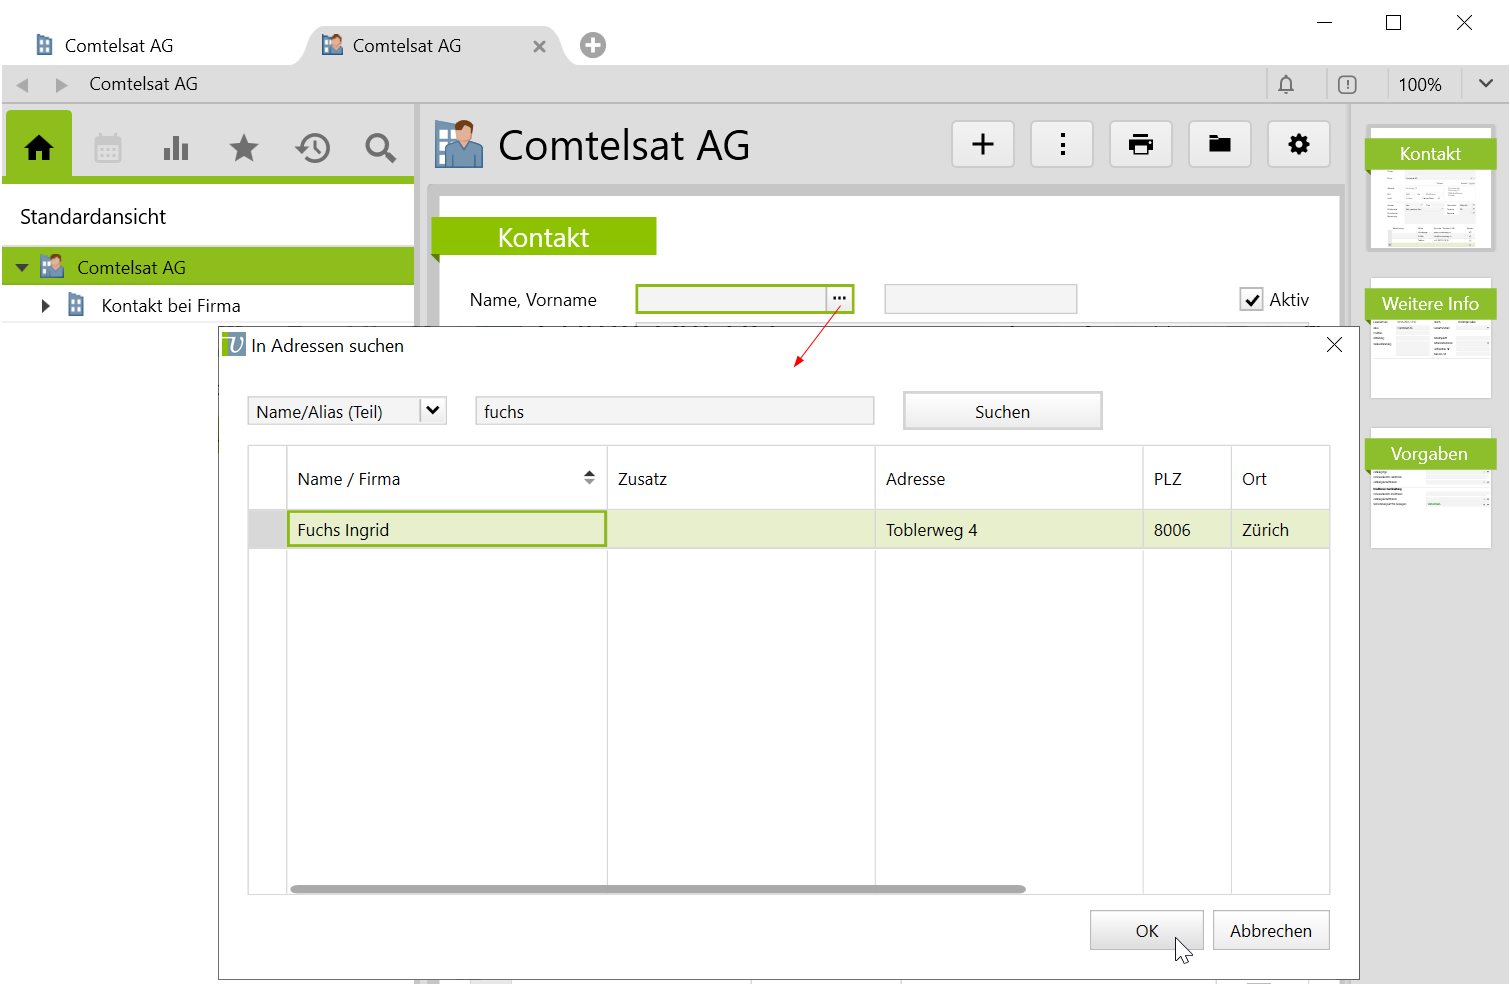Open the history clock icon
The height and width of the screenshot is (986, 1510).
[312, 149]
